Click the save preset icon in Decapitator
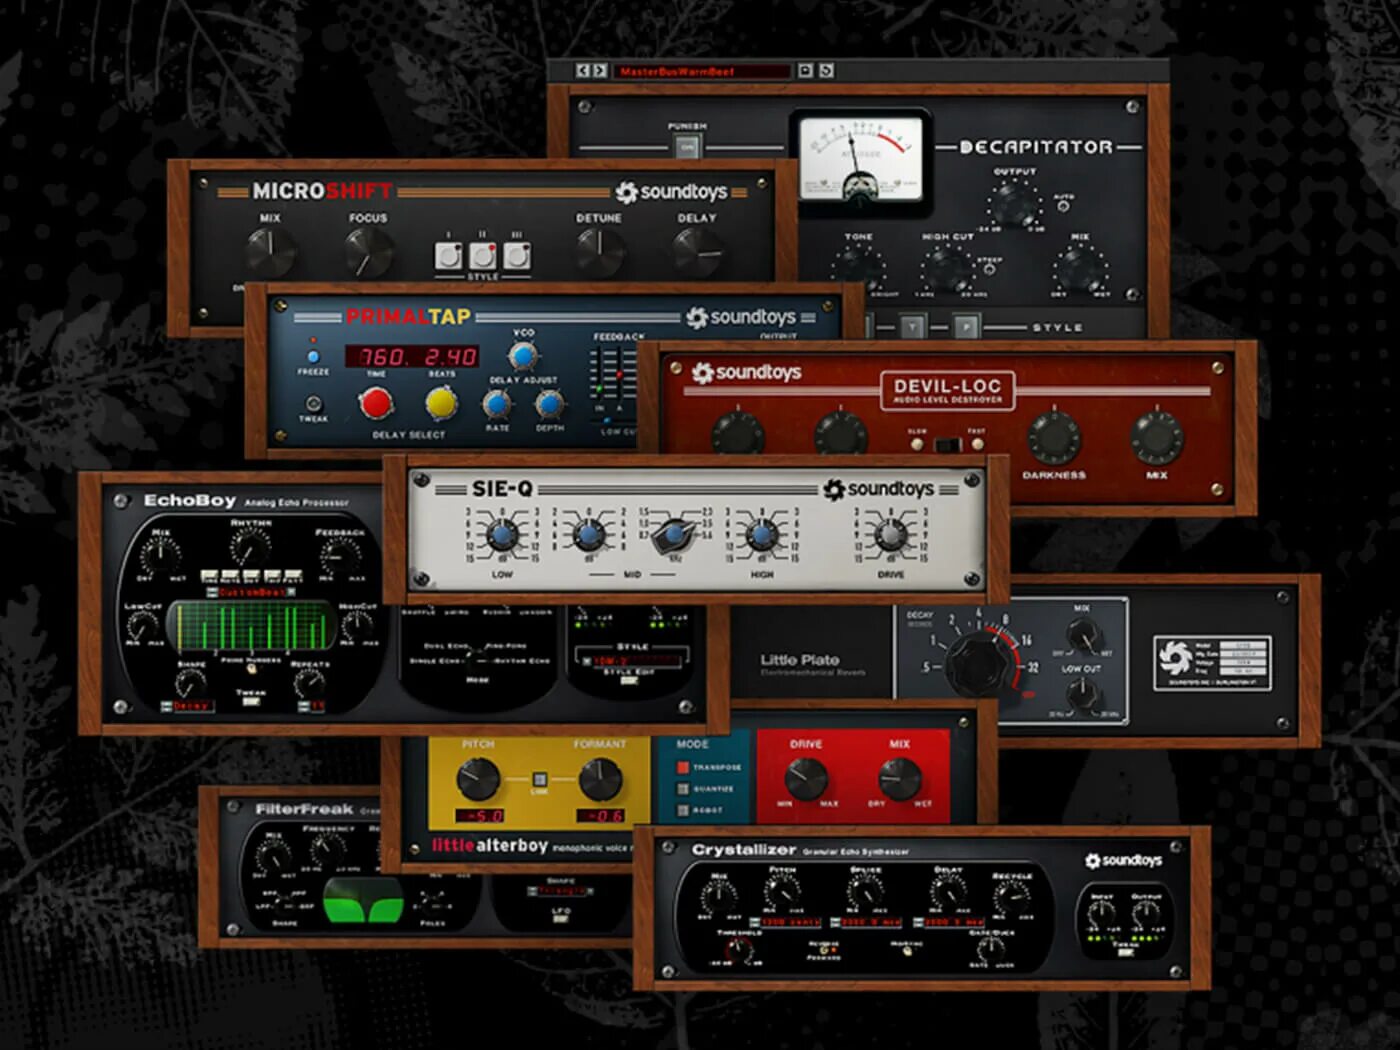This screenshot has height=1050, width=1400. 805,71
